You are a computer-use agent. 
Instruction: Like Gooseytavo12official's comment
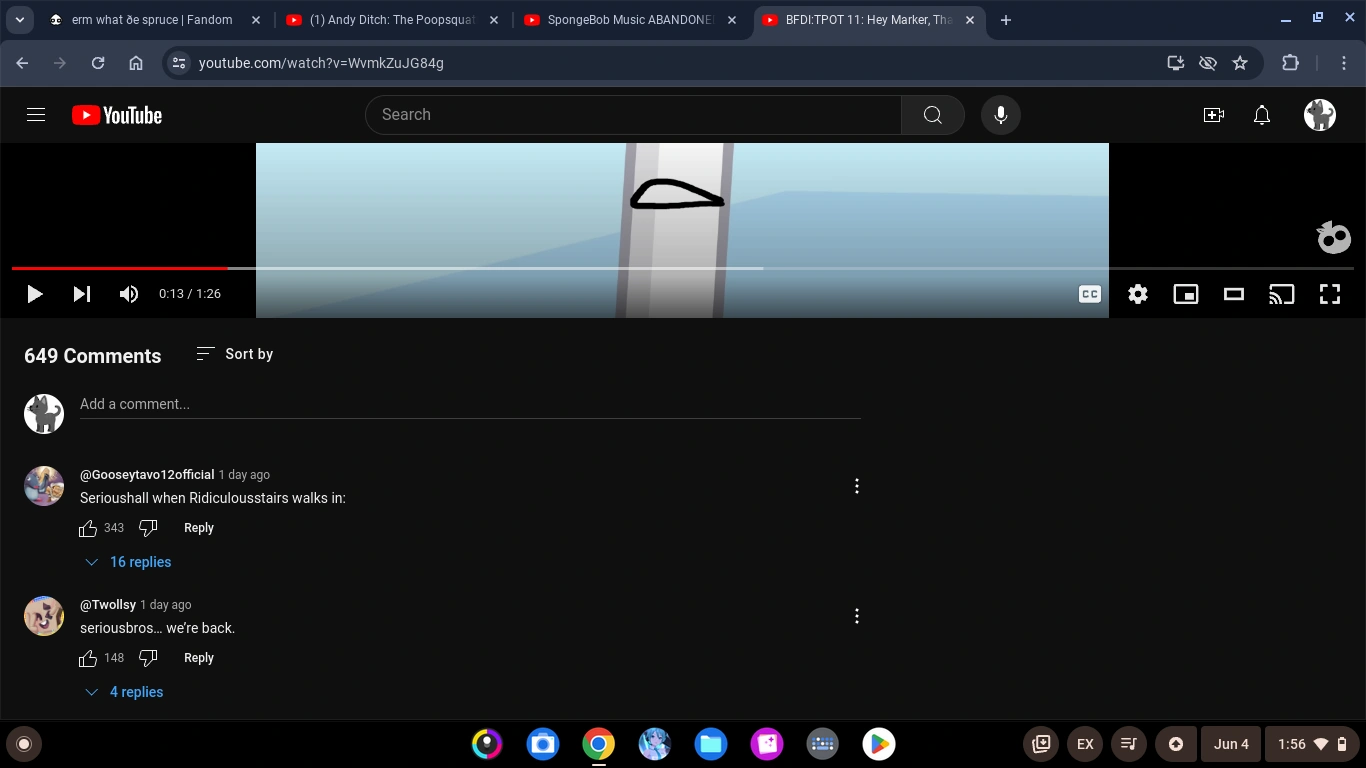point(88,528)
